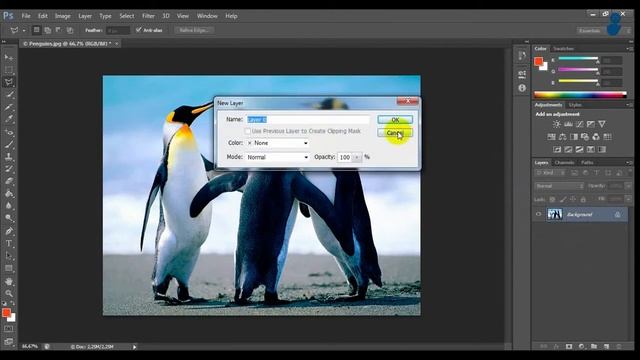This screenshot has width=640, height=360.
Task: Click the Change Screen Mode icon
Action: point(9,341)
